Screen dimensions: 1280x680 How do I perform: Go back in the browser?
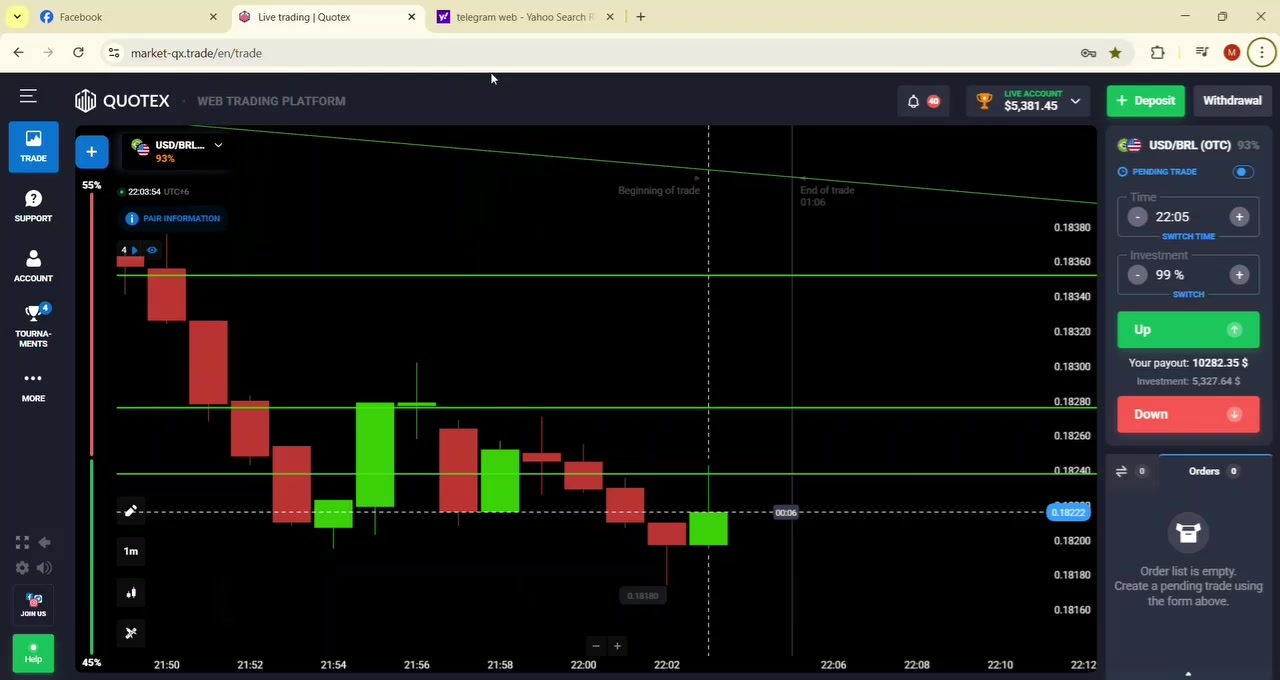tap(19, 53)
